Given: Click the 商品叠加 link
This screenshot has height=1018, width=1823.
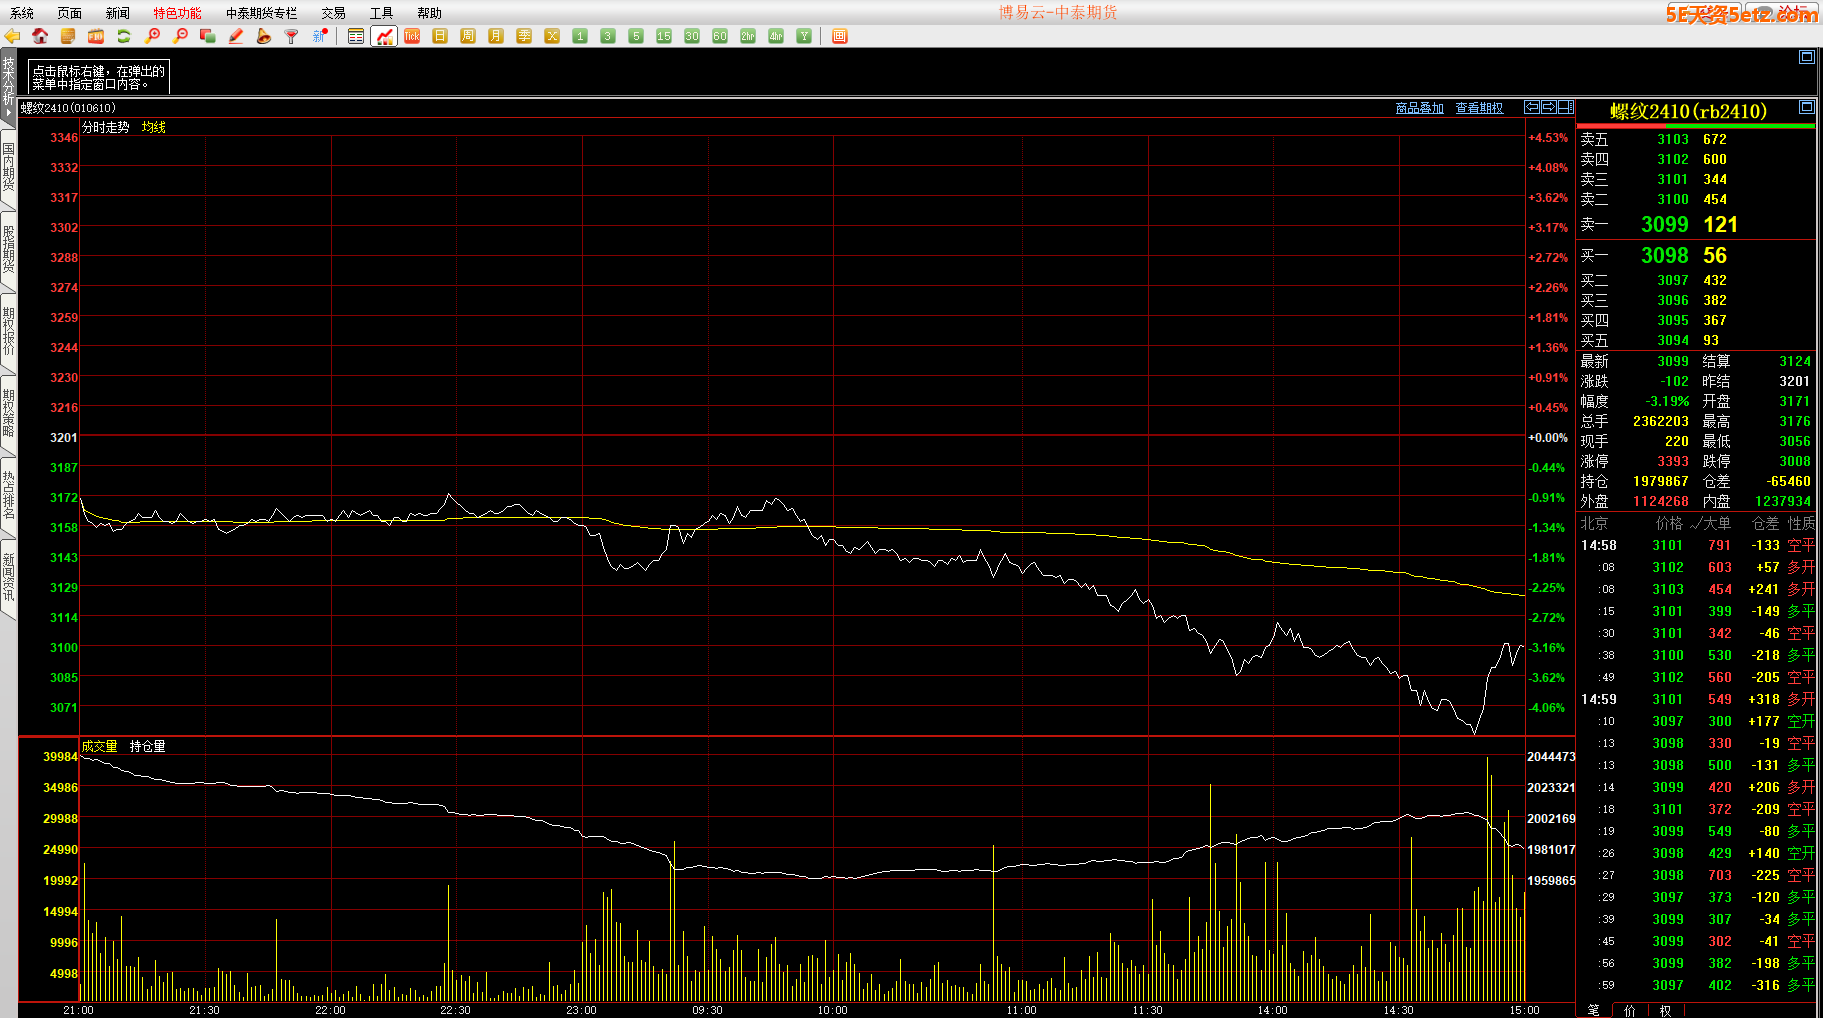Looking at the screenshot, I should (1419, 108).
